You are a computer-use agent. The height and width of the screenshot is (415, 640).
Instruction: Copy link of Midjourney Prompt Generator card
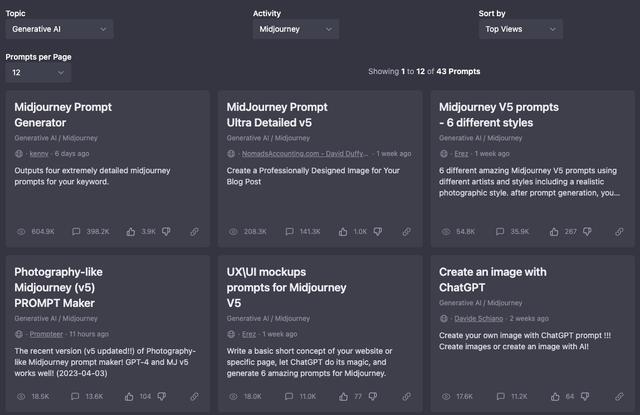195,232
